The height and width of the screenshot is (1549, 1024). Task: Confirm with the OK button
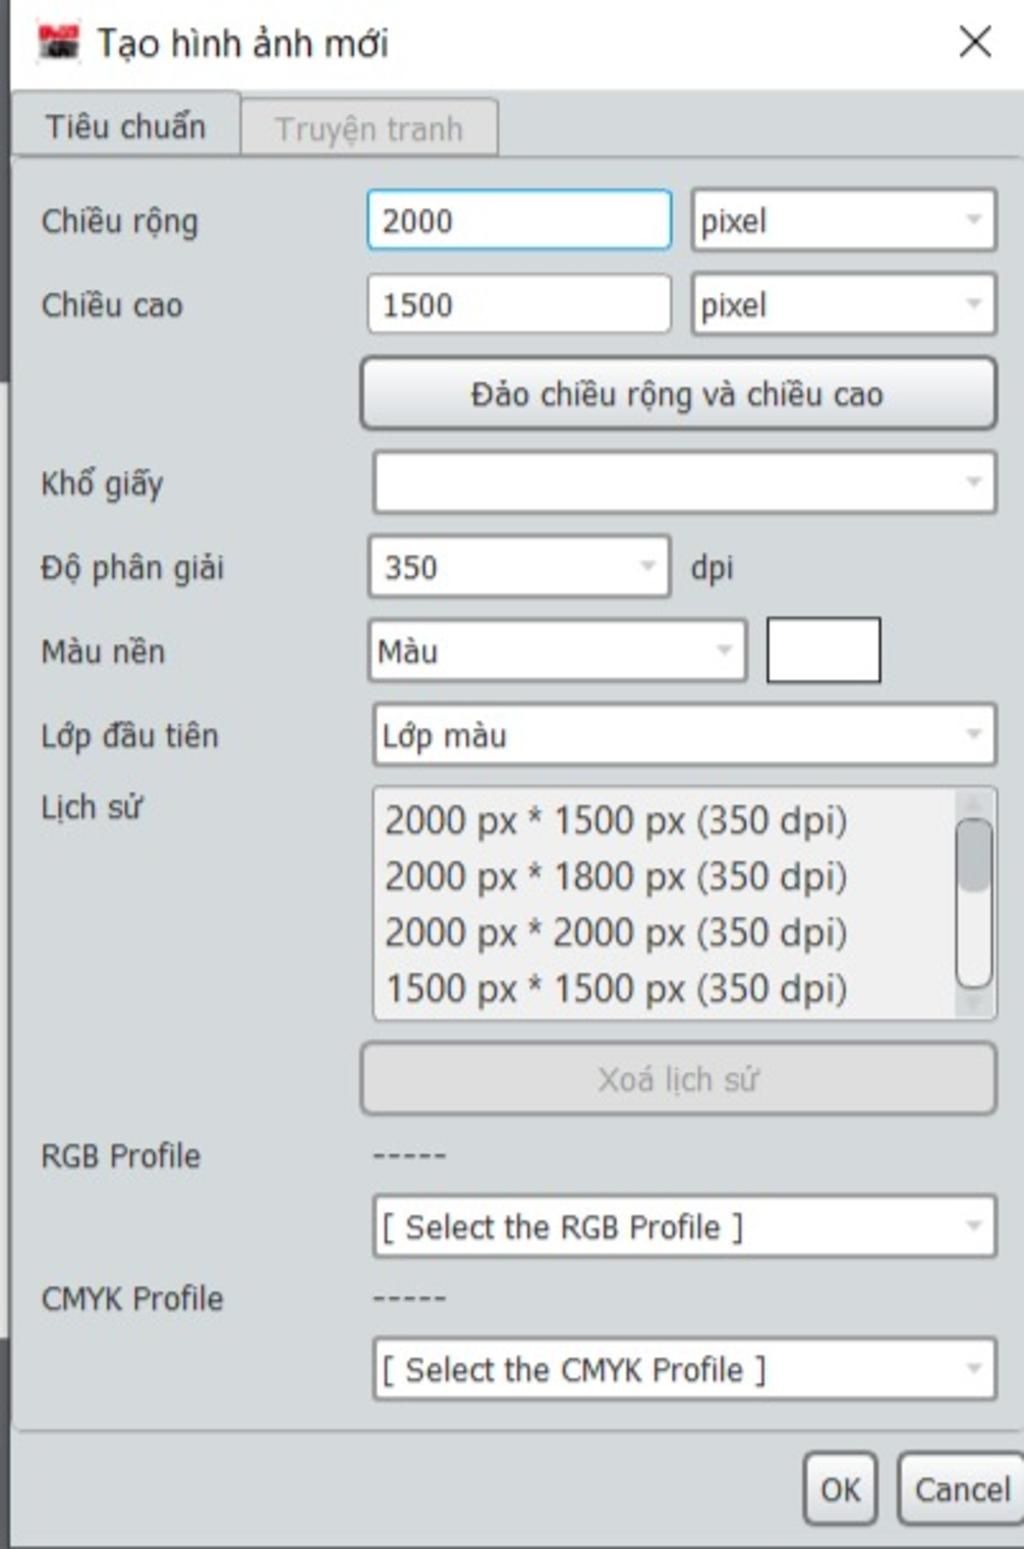pyautogui.click(x=840, y=1489)
